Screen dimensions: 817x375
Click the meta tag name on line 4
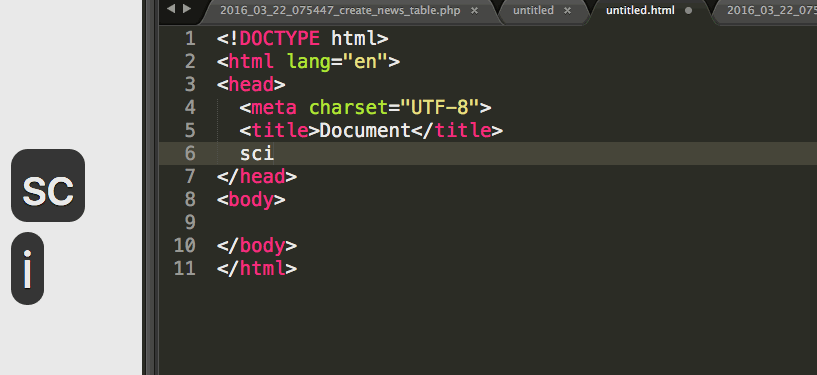pos(274,107)
